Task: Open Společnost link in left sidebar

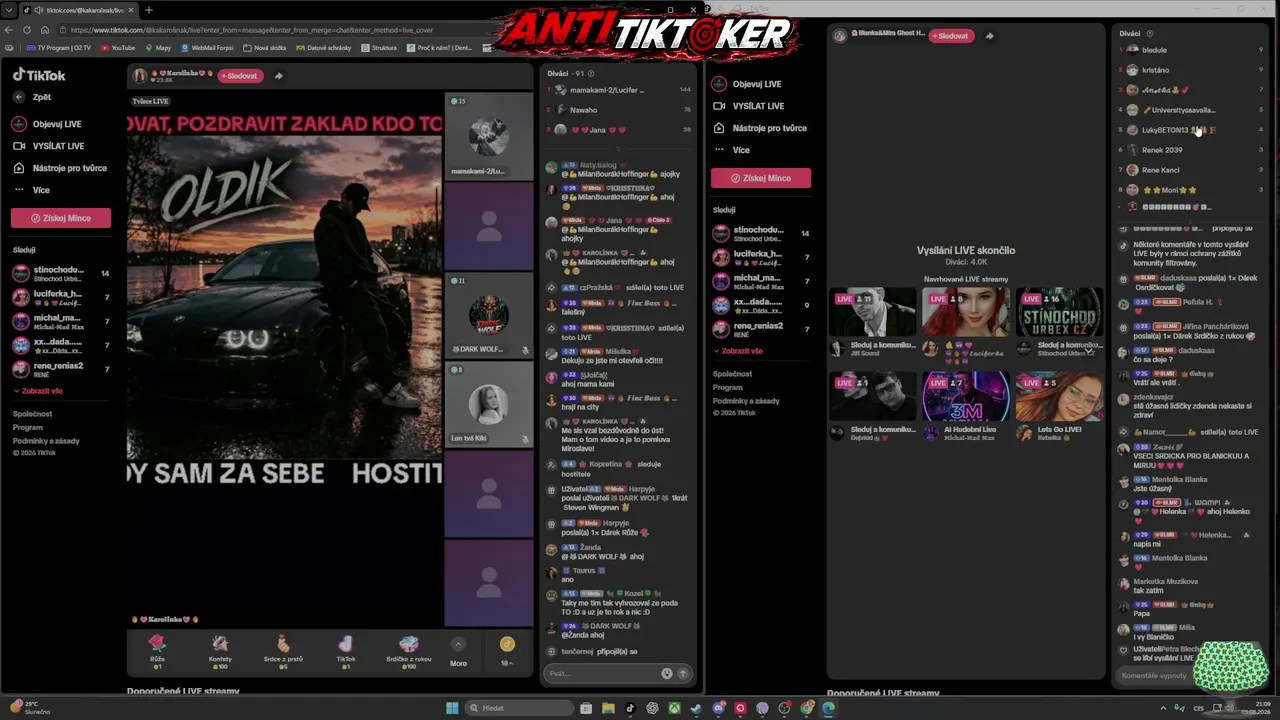Action: pos(33,414)
